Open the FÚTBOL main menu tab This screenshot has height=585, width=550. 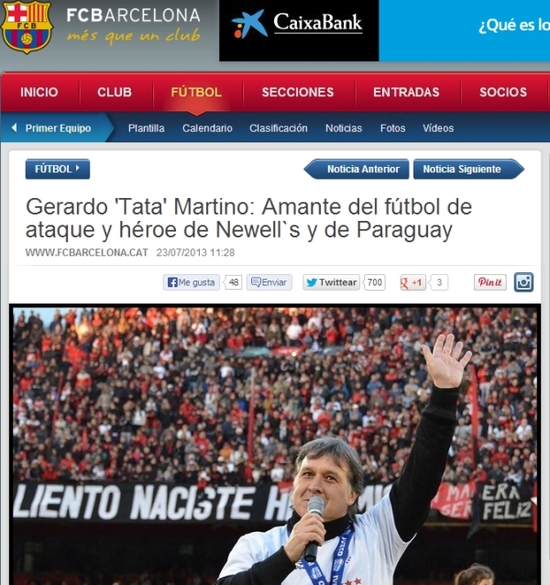[196, 92]
